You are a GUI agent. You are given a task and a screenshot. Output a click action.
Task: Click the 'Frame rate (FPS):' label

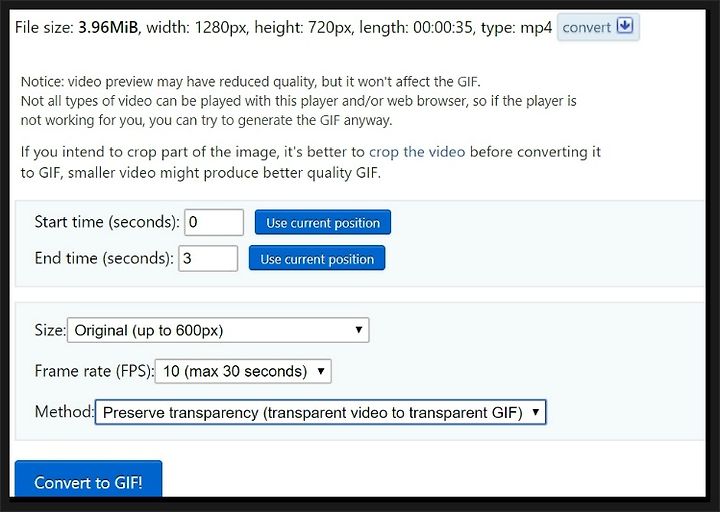pos(95,371)
